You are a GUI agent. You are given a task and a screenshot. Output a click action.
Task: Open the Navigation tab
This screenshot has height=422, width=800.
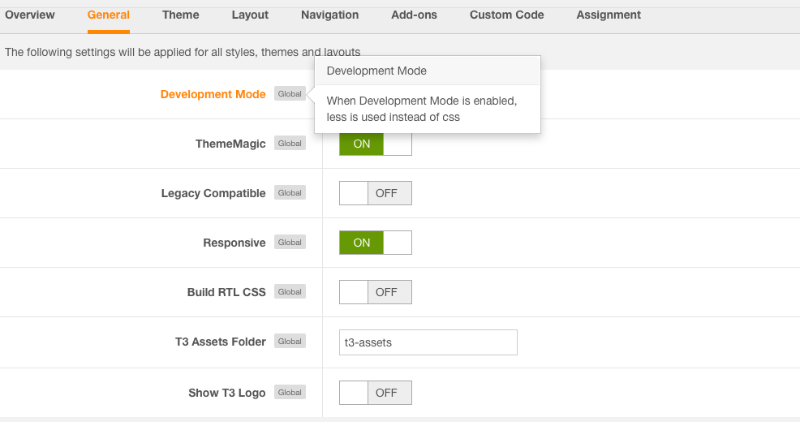click(330, 15)
